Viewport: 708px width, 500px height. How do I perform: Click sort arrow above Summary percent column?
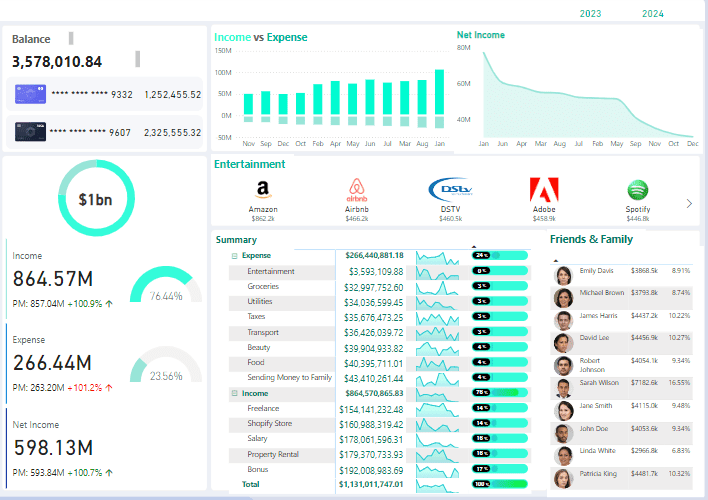[474, 247]
